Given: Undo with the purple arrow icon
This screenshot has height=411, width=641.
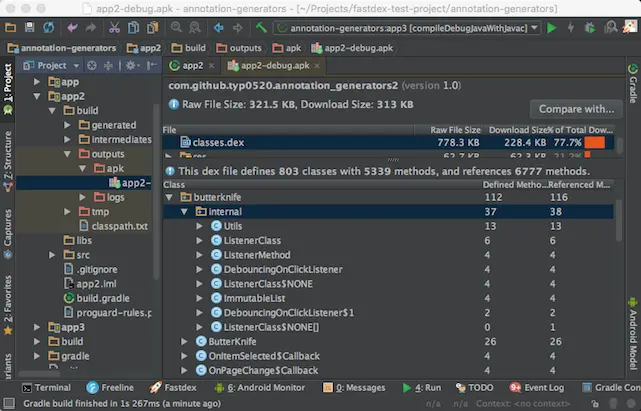Looking at the screenshot, I should click(x=72, y=28).
